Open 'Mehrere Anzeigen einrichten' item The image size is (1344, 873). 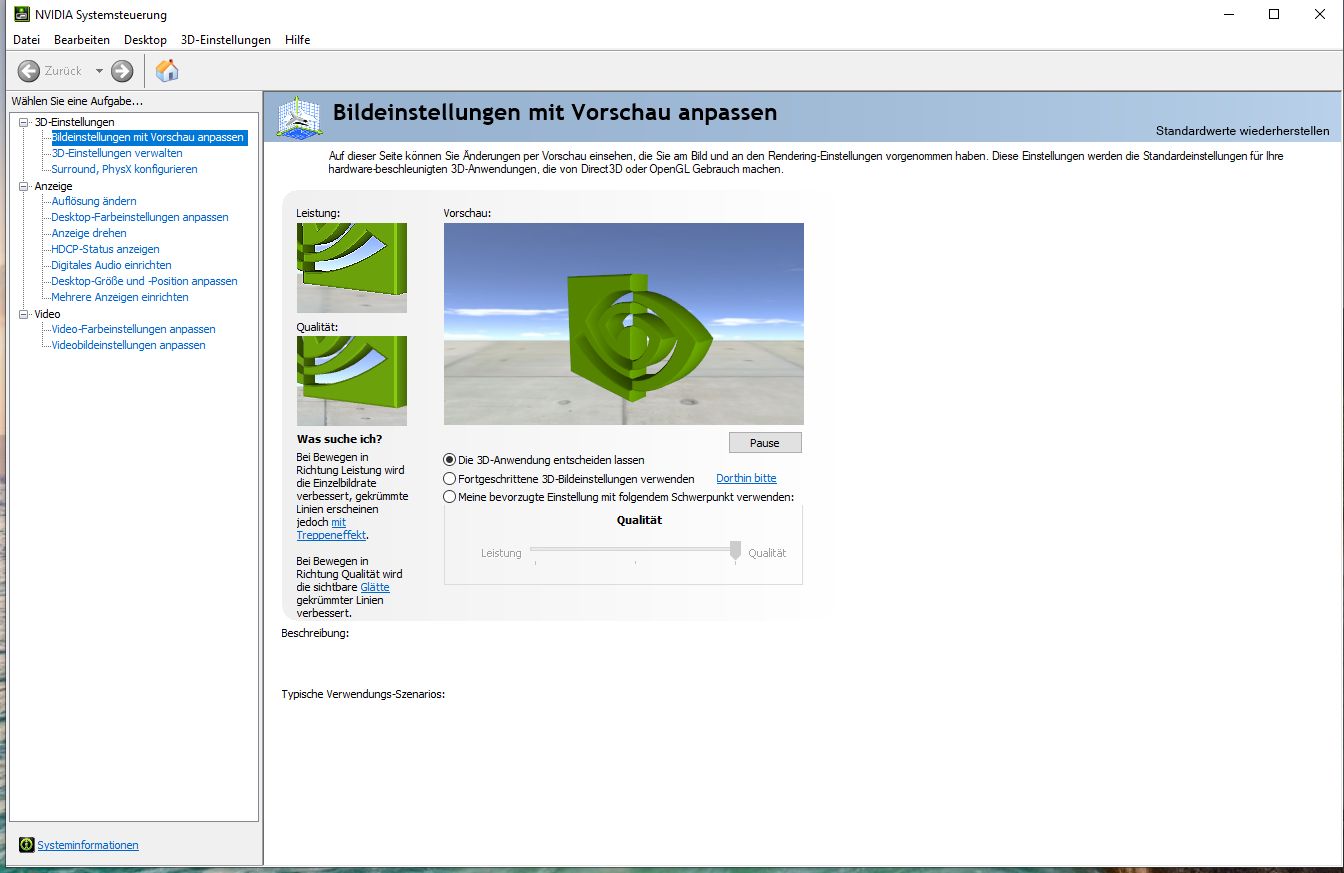coord(120,297)
